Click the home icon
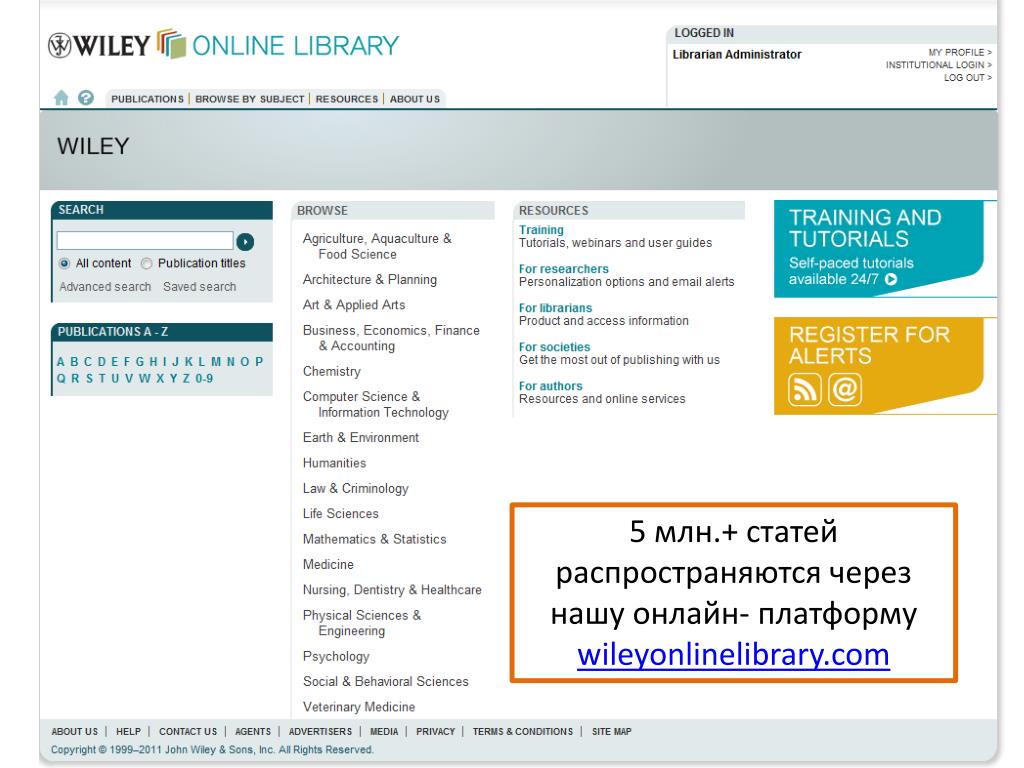Viewport: 1024px width, 768px height. pos(61,98)
